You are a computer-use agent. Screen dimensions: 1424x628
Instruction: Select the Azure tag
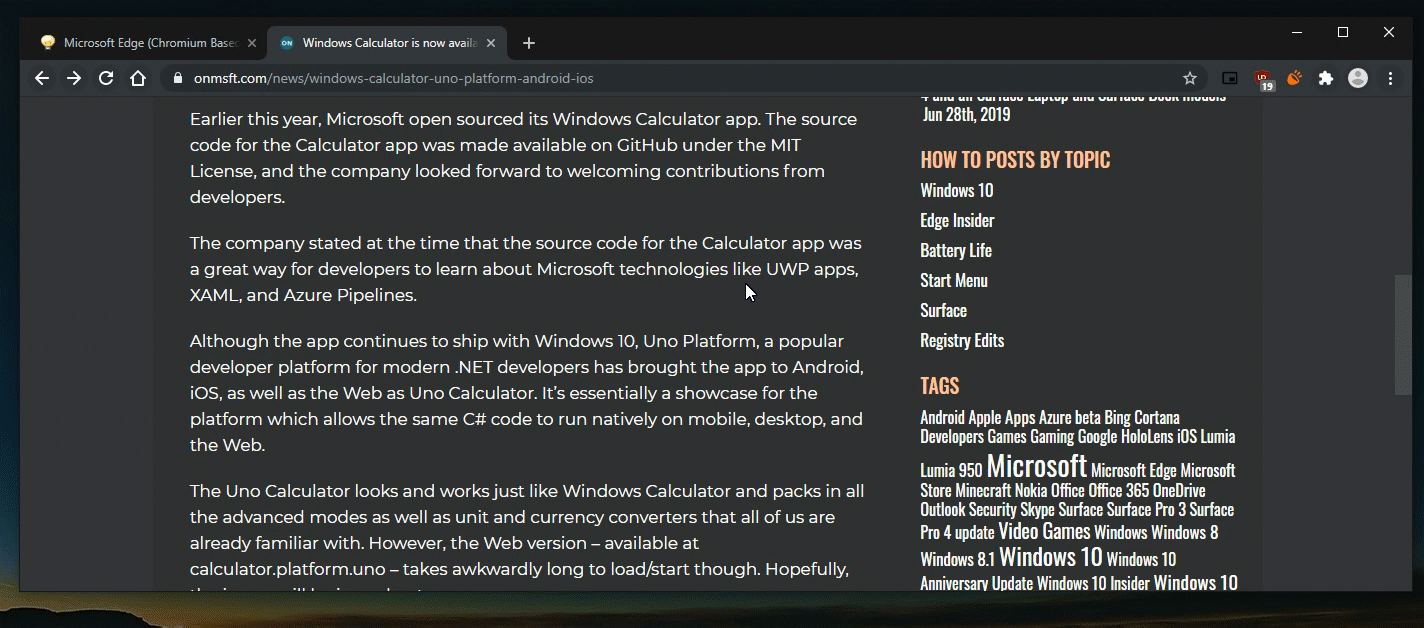tap(1055, 417)
